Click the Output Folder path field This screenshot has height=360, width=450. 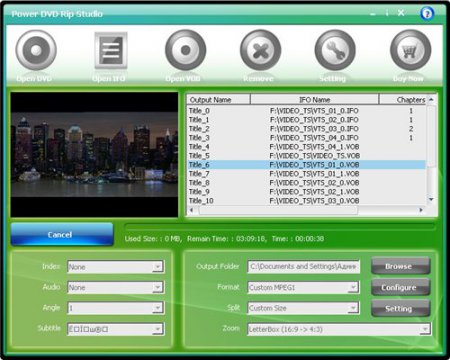(x=303, y=267)
